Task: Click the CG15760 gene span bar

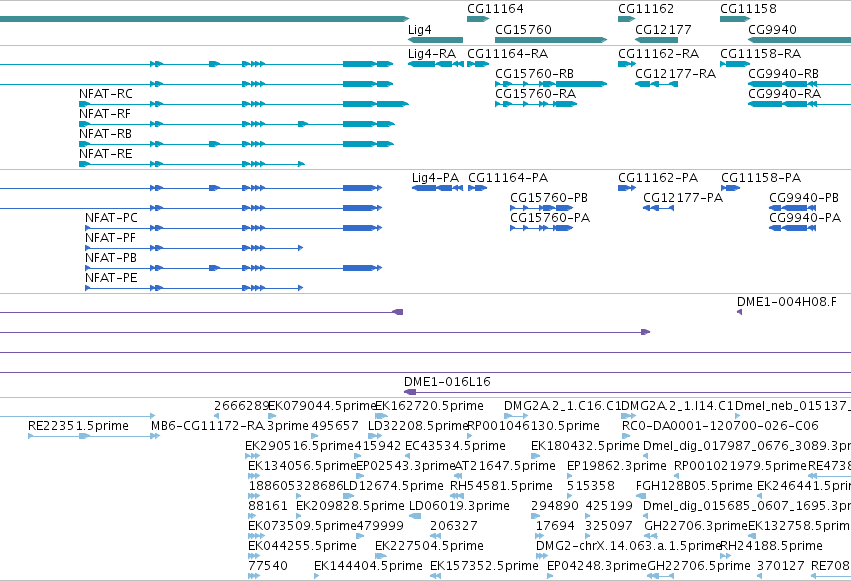Action: pos(551,40)
